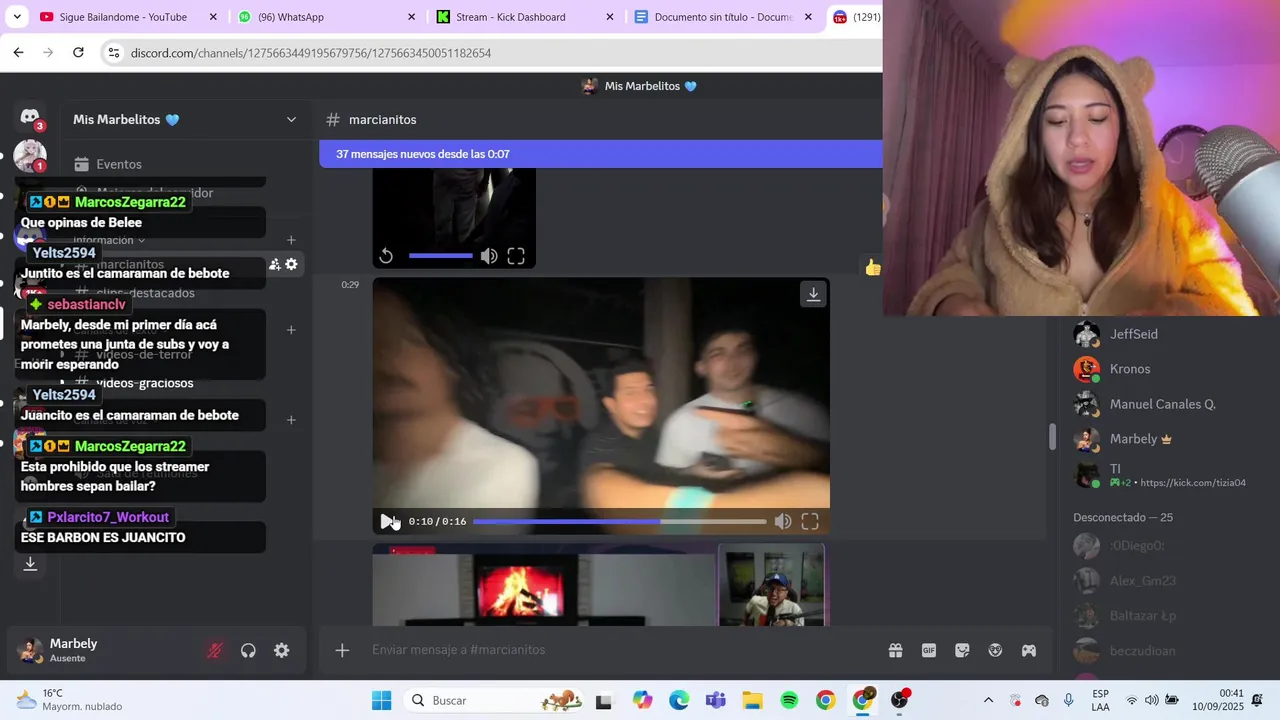Go back in the browser
The width and height of the screenshot is (1280, 720).
(x=18, y=53)
